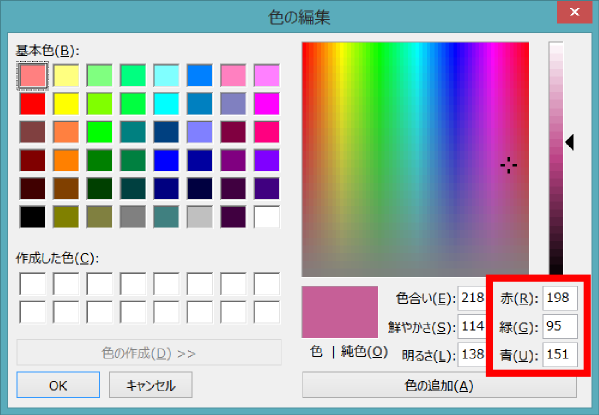Click the black luminance slider arrow
The width and height of the screenshot is (599, 415).
(x=570, y=142)
